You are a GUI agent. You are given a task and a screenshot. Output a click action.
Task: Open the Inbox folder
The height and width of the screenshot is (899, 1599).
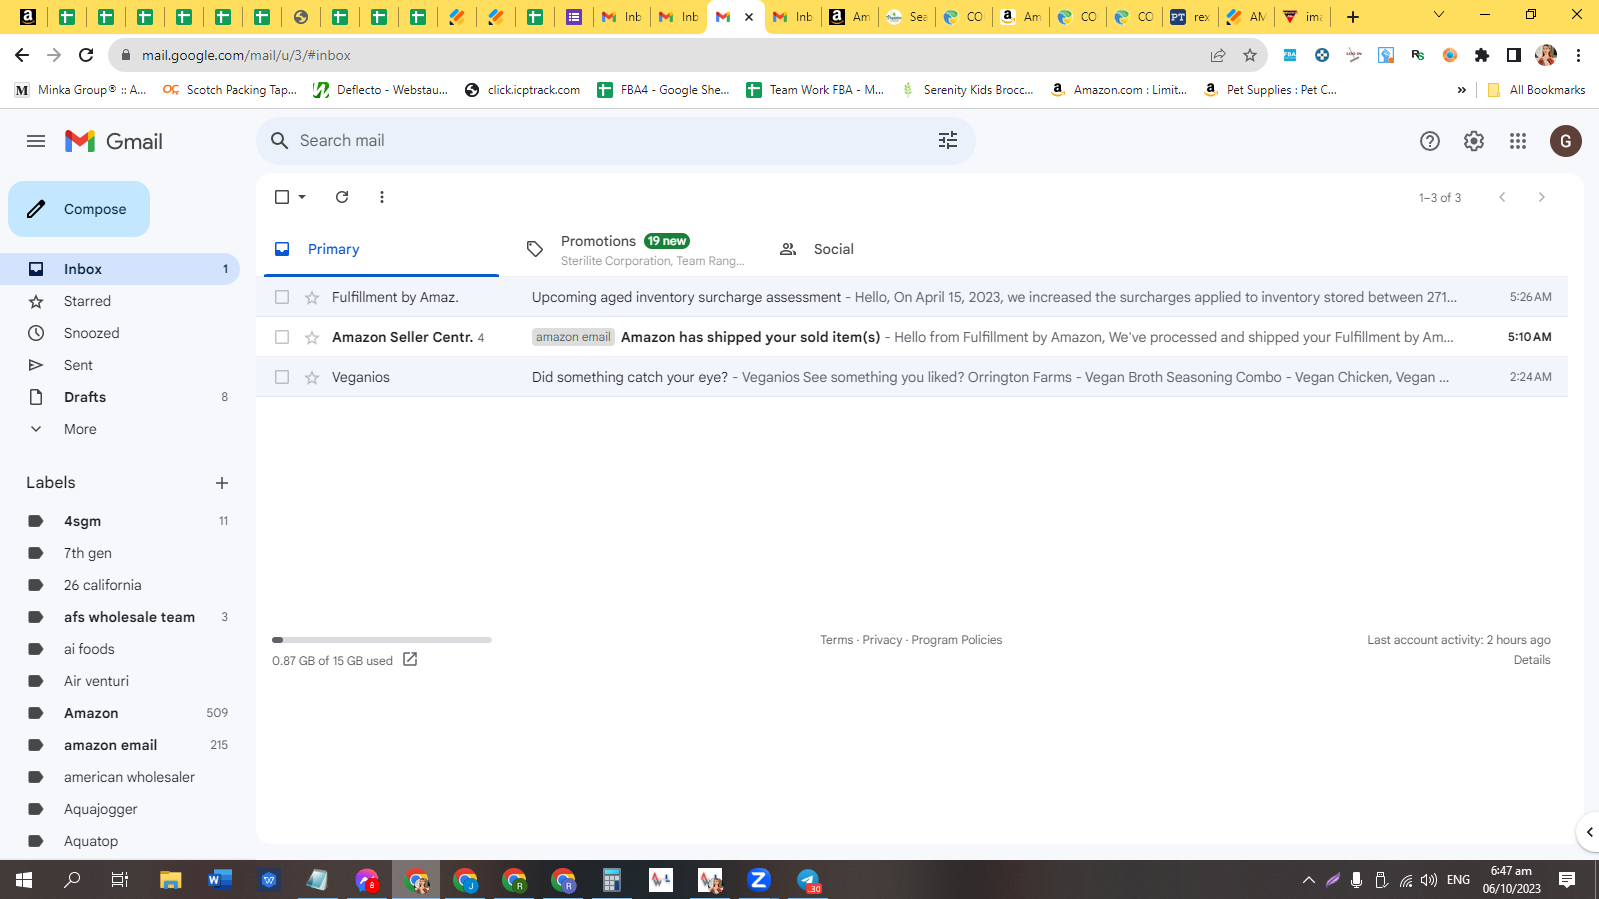(120, 269)
